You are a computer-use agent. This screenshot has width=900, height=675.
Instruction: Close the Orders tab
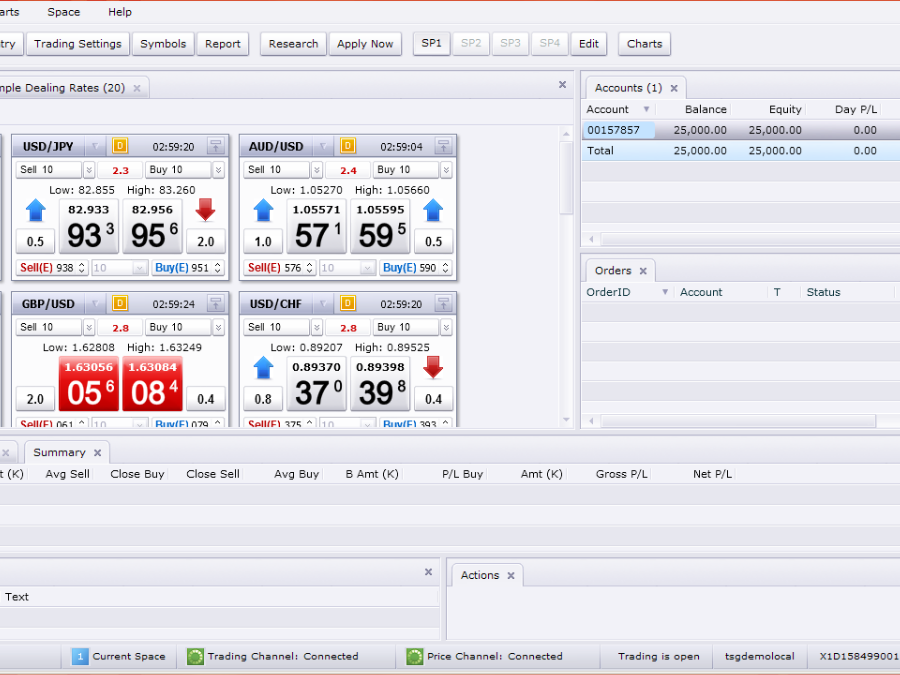643,271
